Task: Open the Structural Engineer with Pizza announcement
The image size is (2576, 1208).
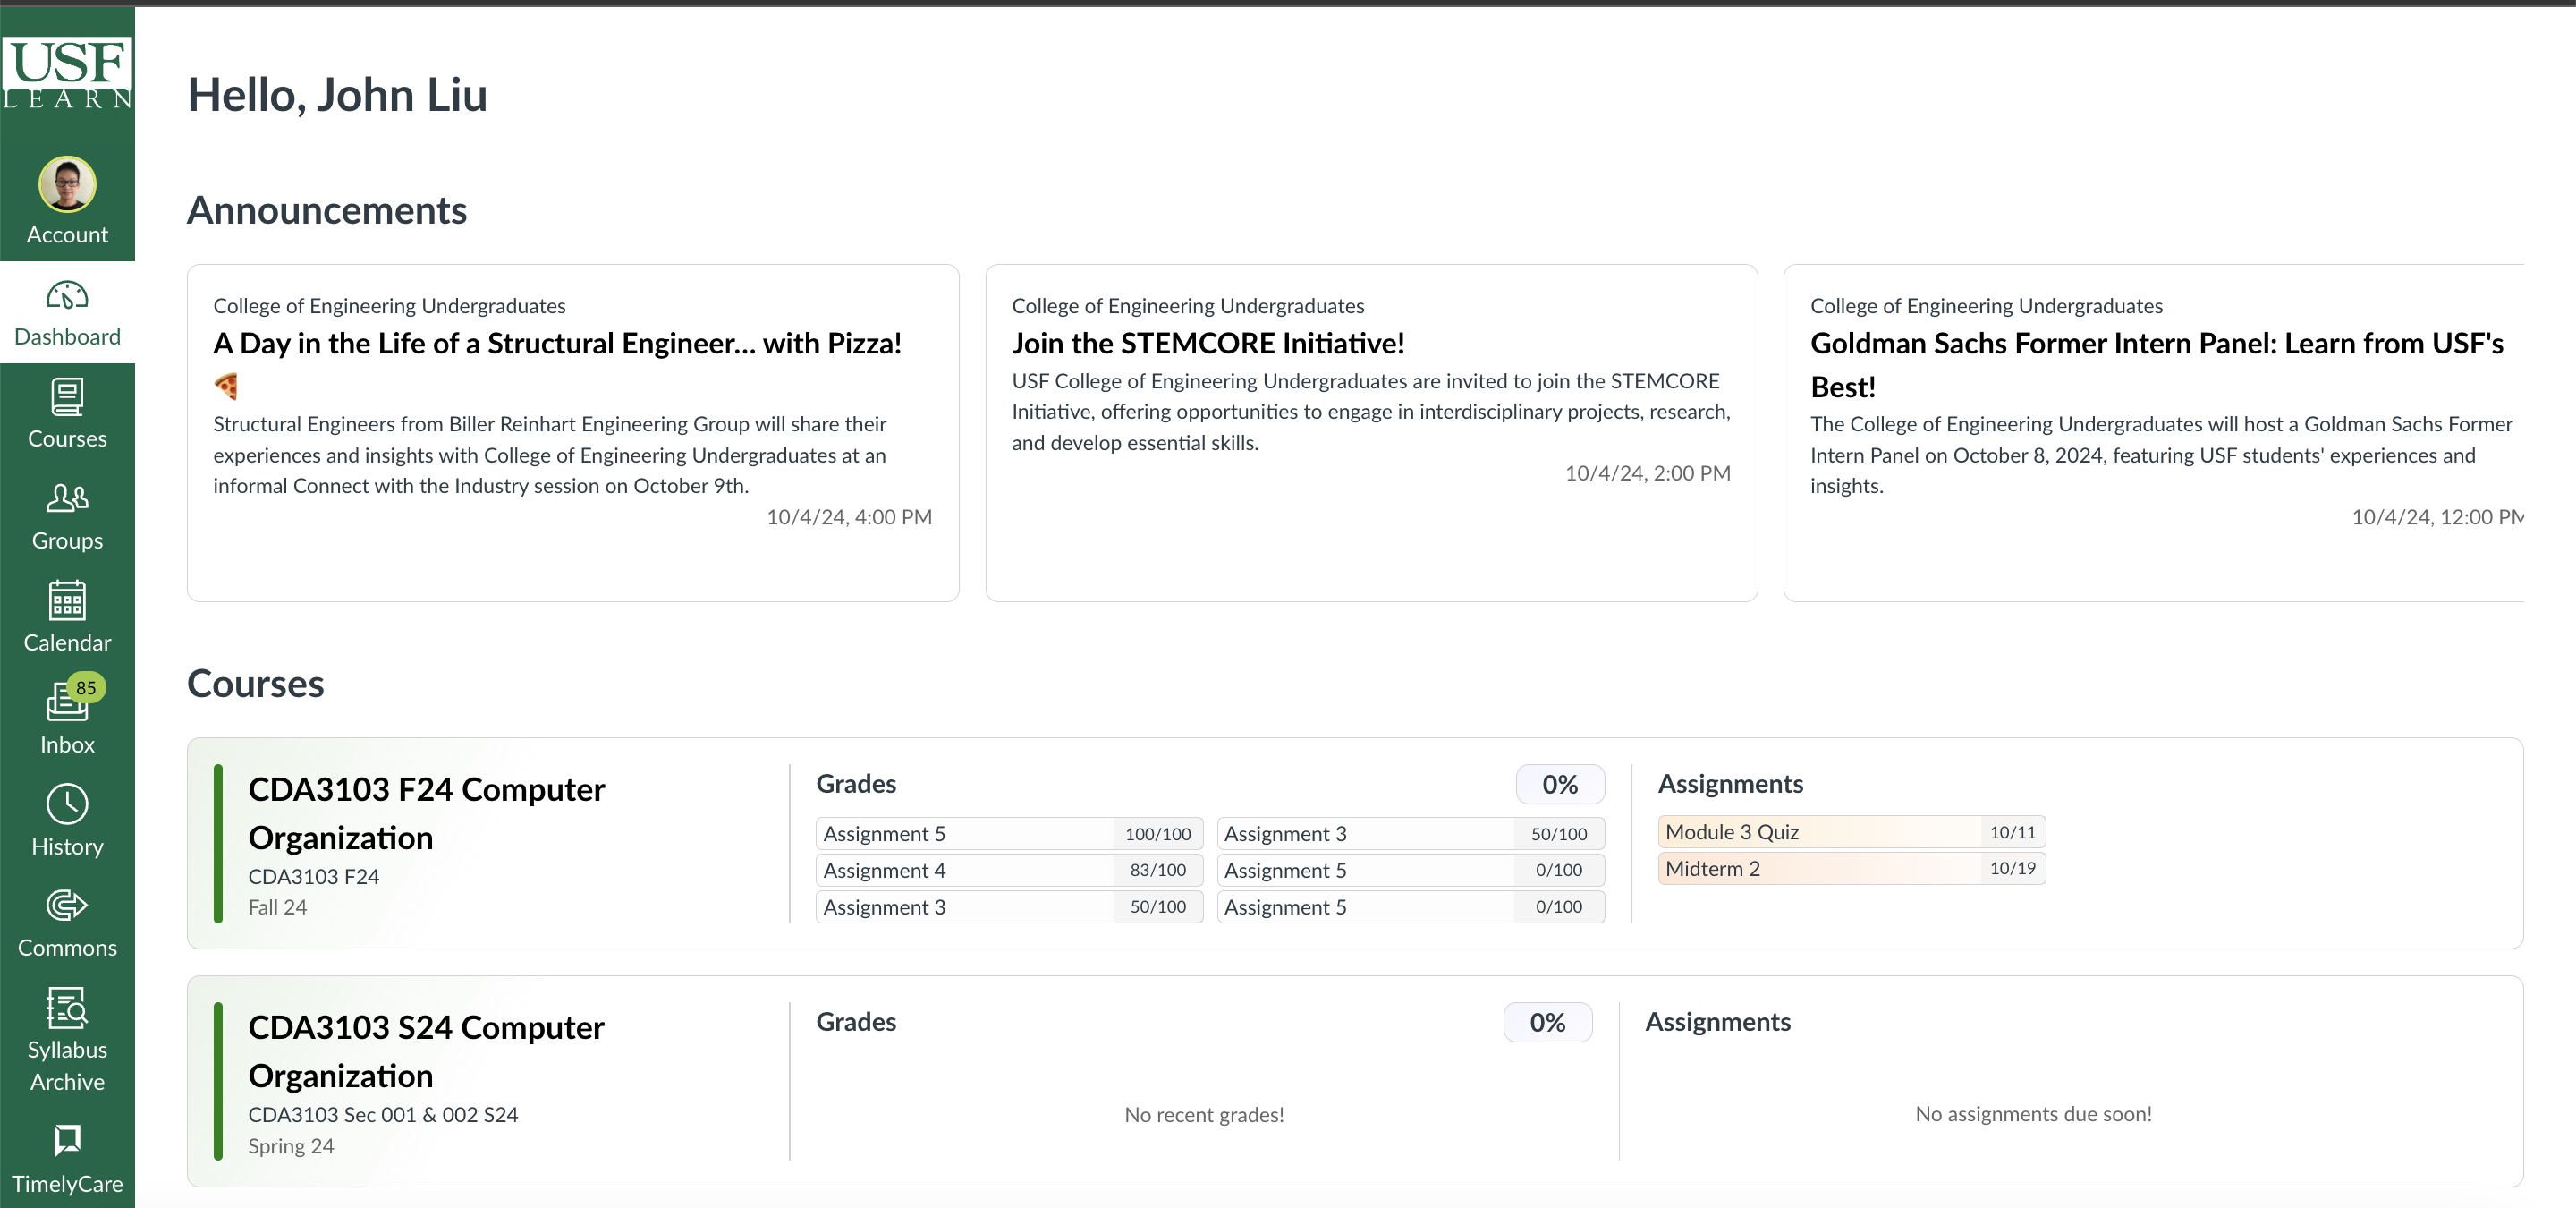Action: tap(556, 344)
